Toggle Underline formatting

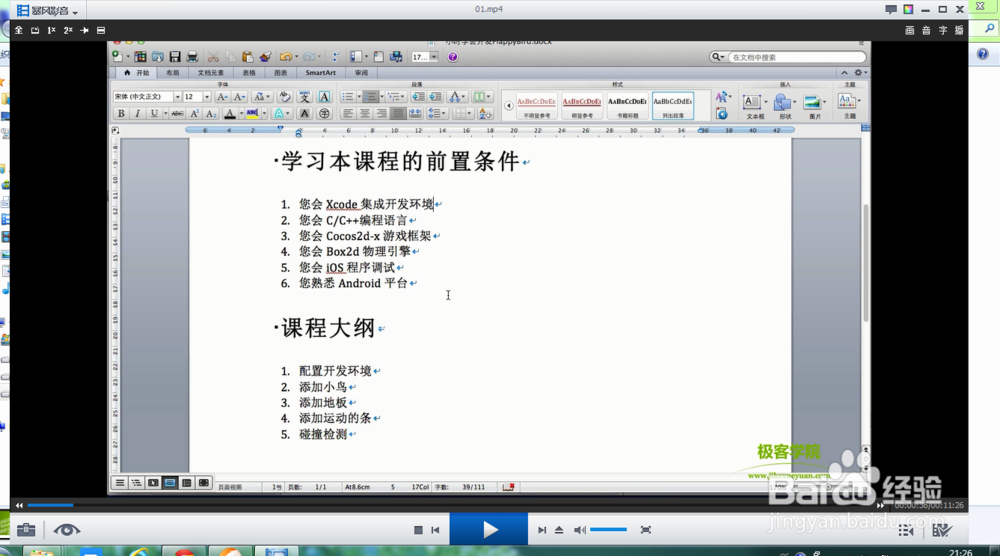pos(154,113)
